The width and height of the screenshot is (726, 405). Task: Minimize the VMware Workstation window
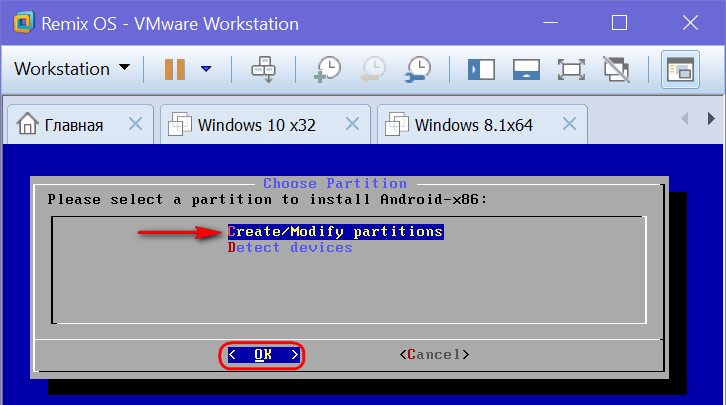550,23
